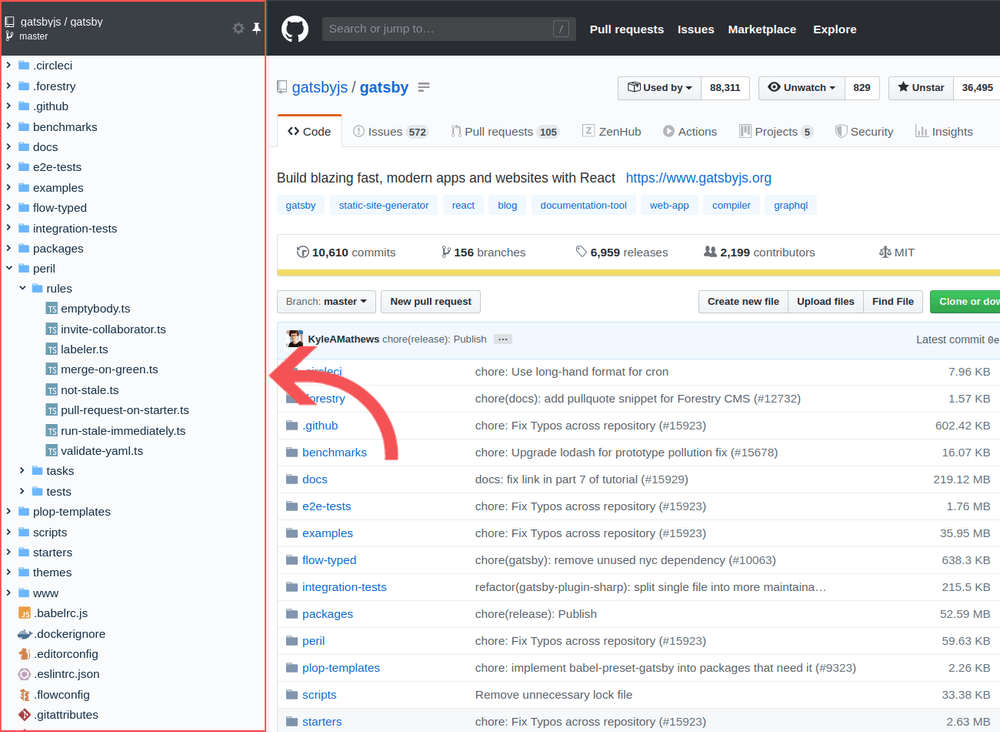Switch to the Issues tab

[x=384, y=131]
